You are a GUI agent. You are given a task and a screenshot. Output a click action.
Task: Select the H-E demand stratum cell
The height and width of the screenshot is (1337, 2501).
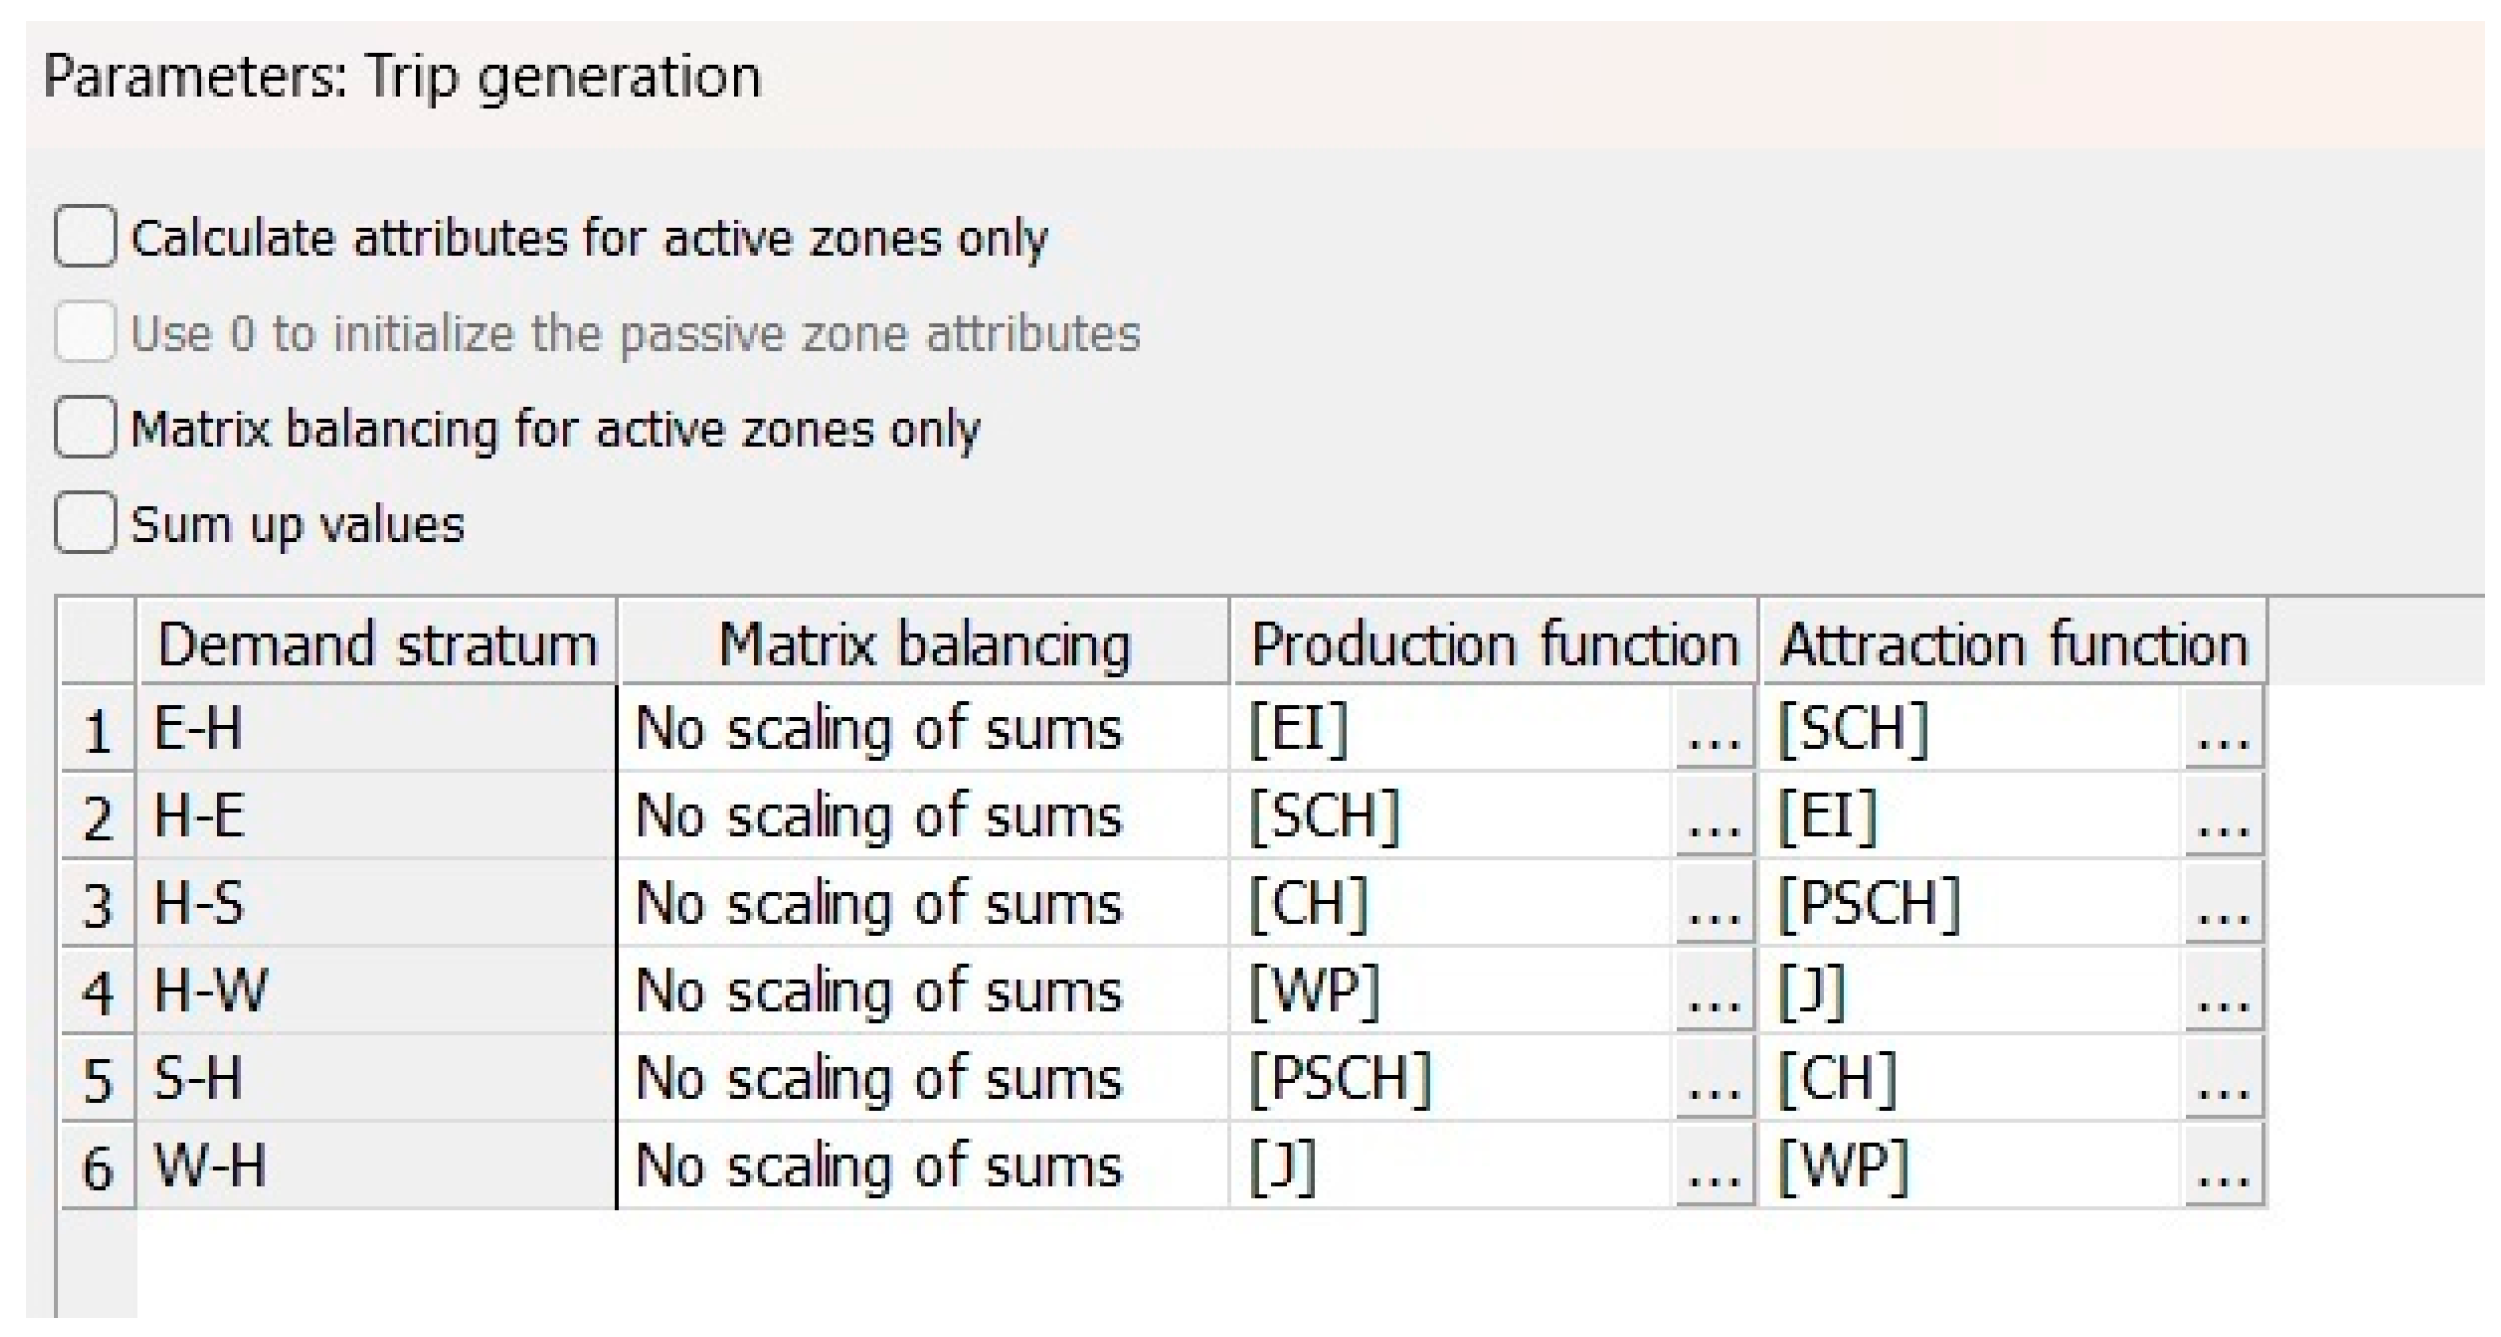(377, 816)
